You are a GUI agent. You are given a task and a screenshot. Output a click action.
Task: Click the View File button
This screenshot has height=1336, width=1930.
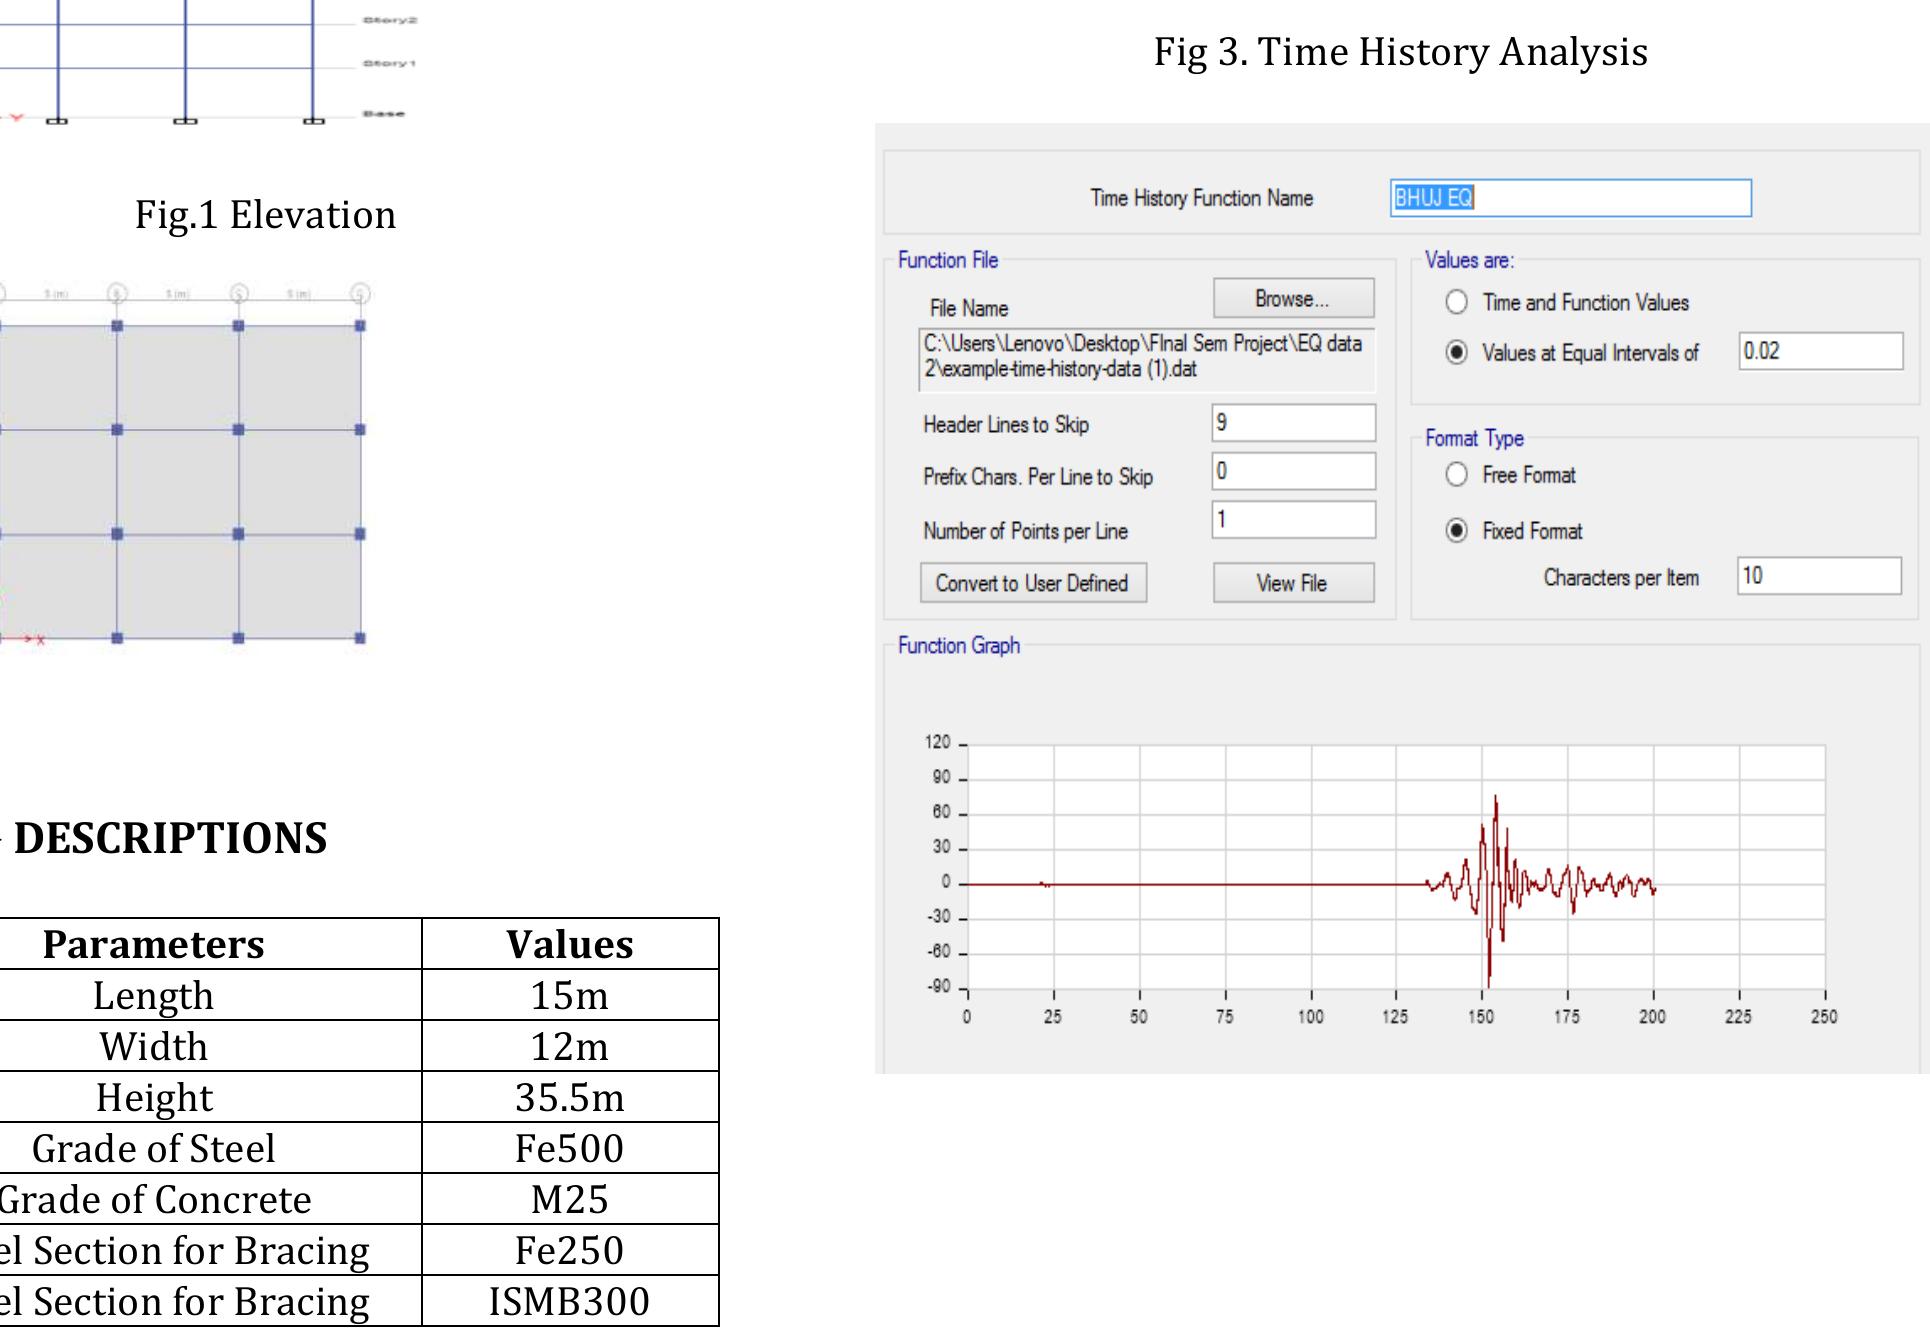[x=1293, y=583]
